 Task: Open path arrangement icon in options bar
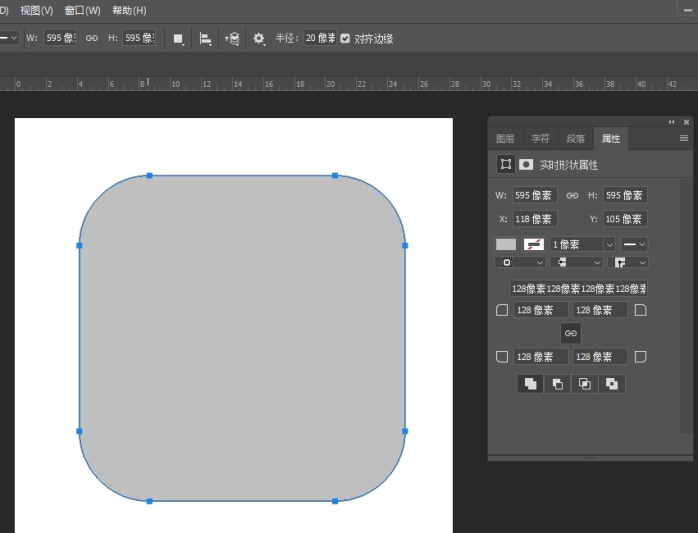(232, 38)
